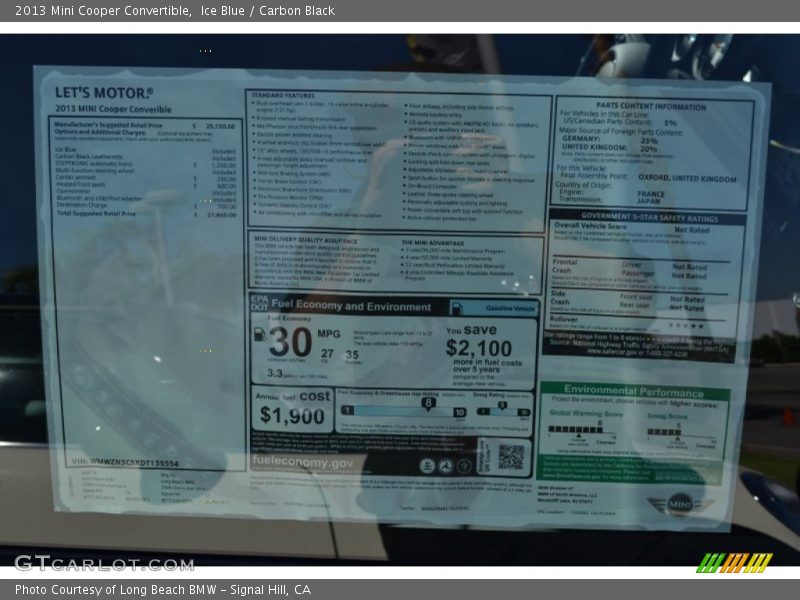Click the "Manufacturer's Suggested Retail Price" line

click(x=145, y=126)
